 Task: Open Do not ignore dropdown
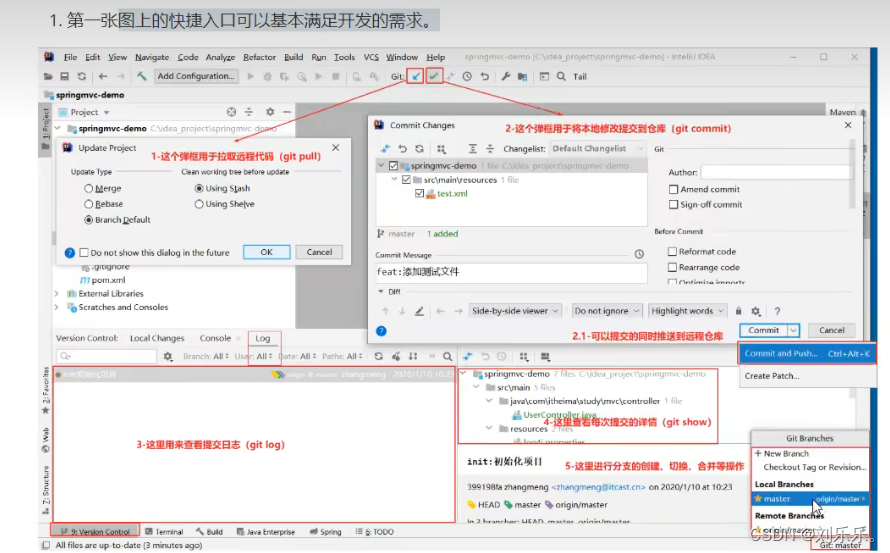(607, 311)
